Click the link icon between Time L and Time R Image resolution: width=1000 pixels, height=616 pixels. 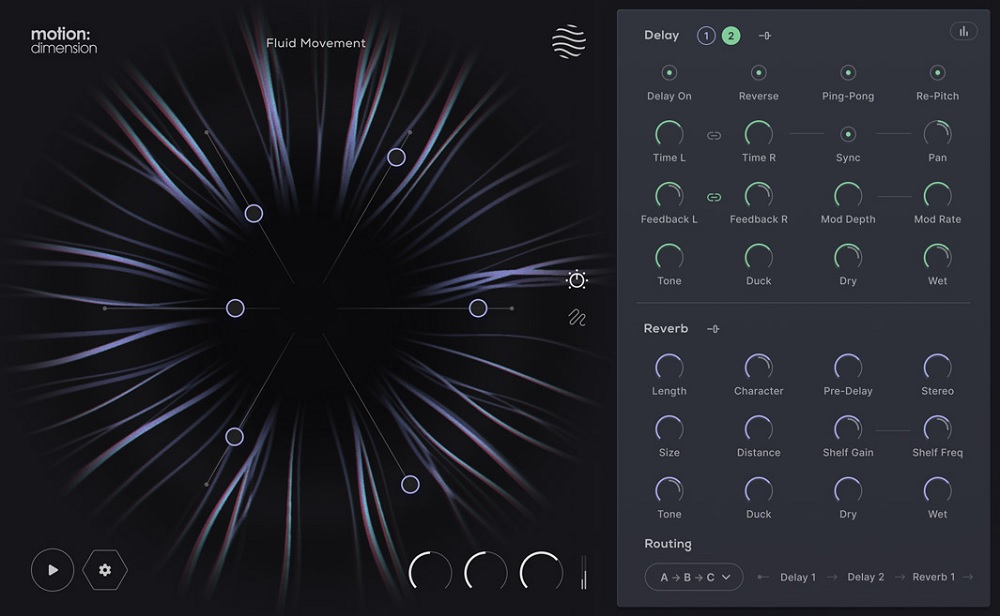[713, 134]
